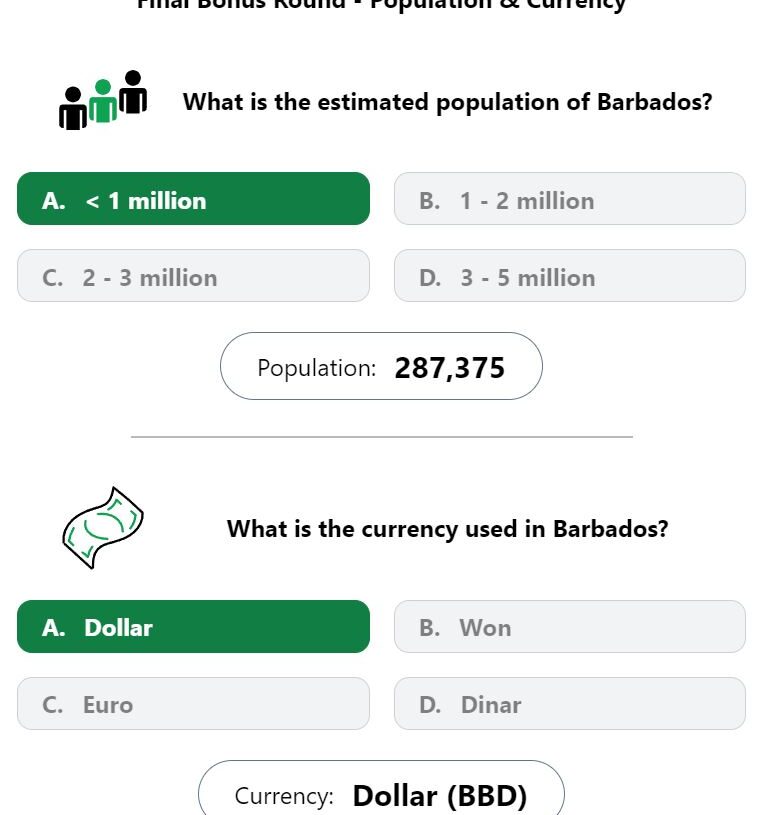Click the Final Bonus Round heading
Screen dimensions: 765x815
click(x=381, y=5)
